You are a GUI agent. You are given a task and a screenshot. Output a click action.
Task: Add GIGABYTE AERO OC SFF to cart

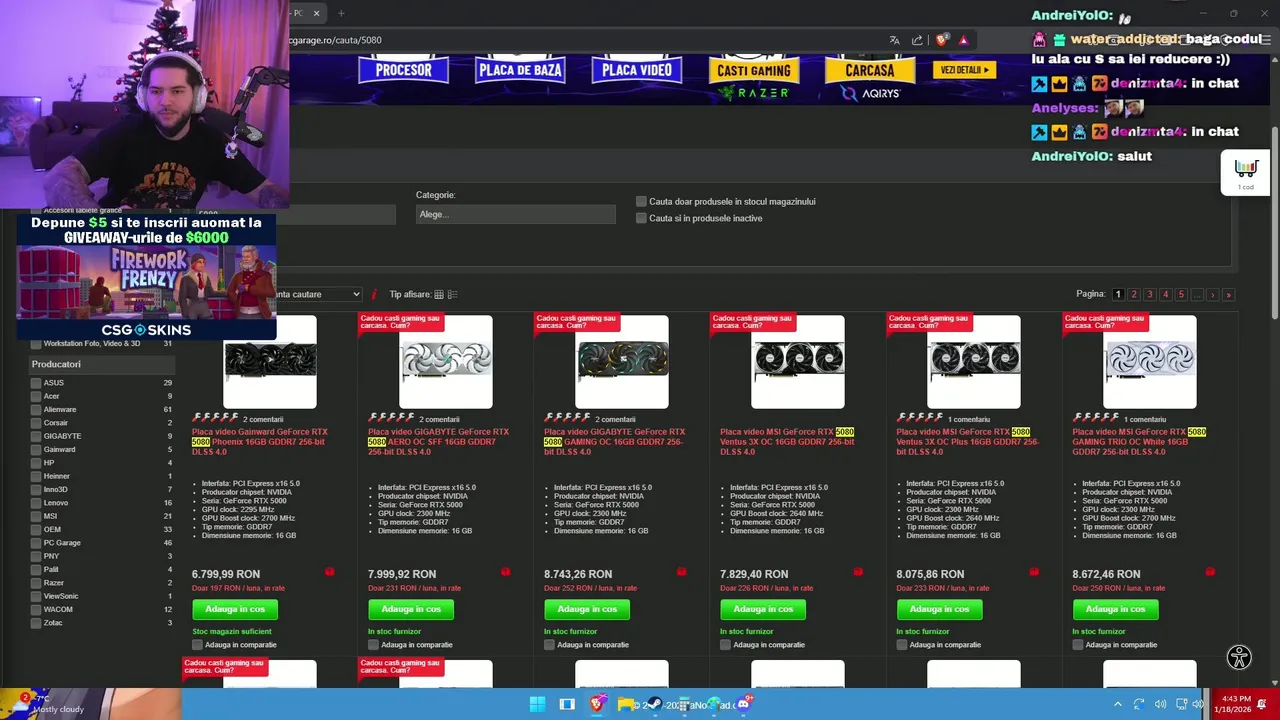pos(411,609)
